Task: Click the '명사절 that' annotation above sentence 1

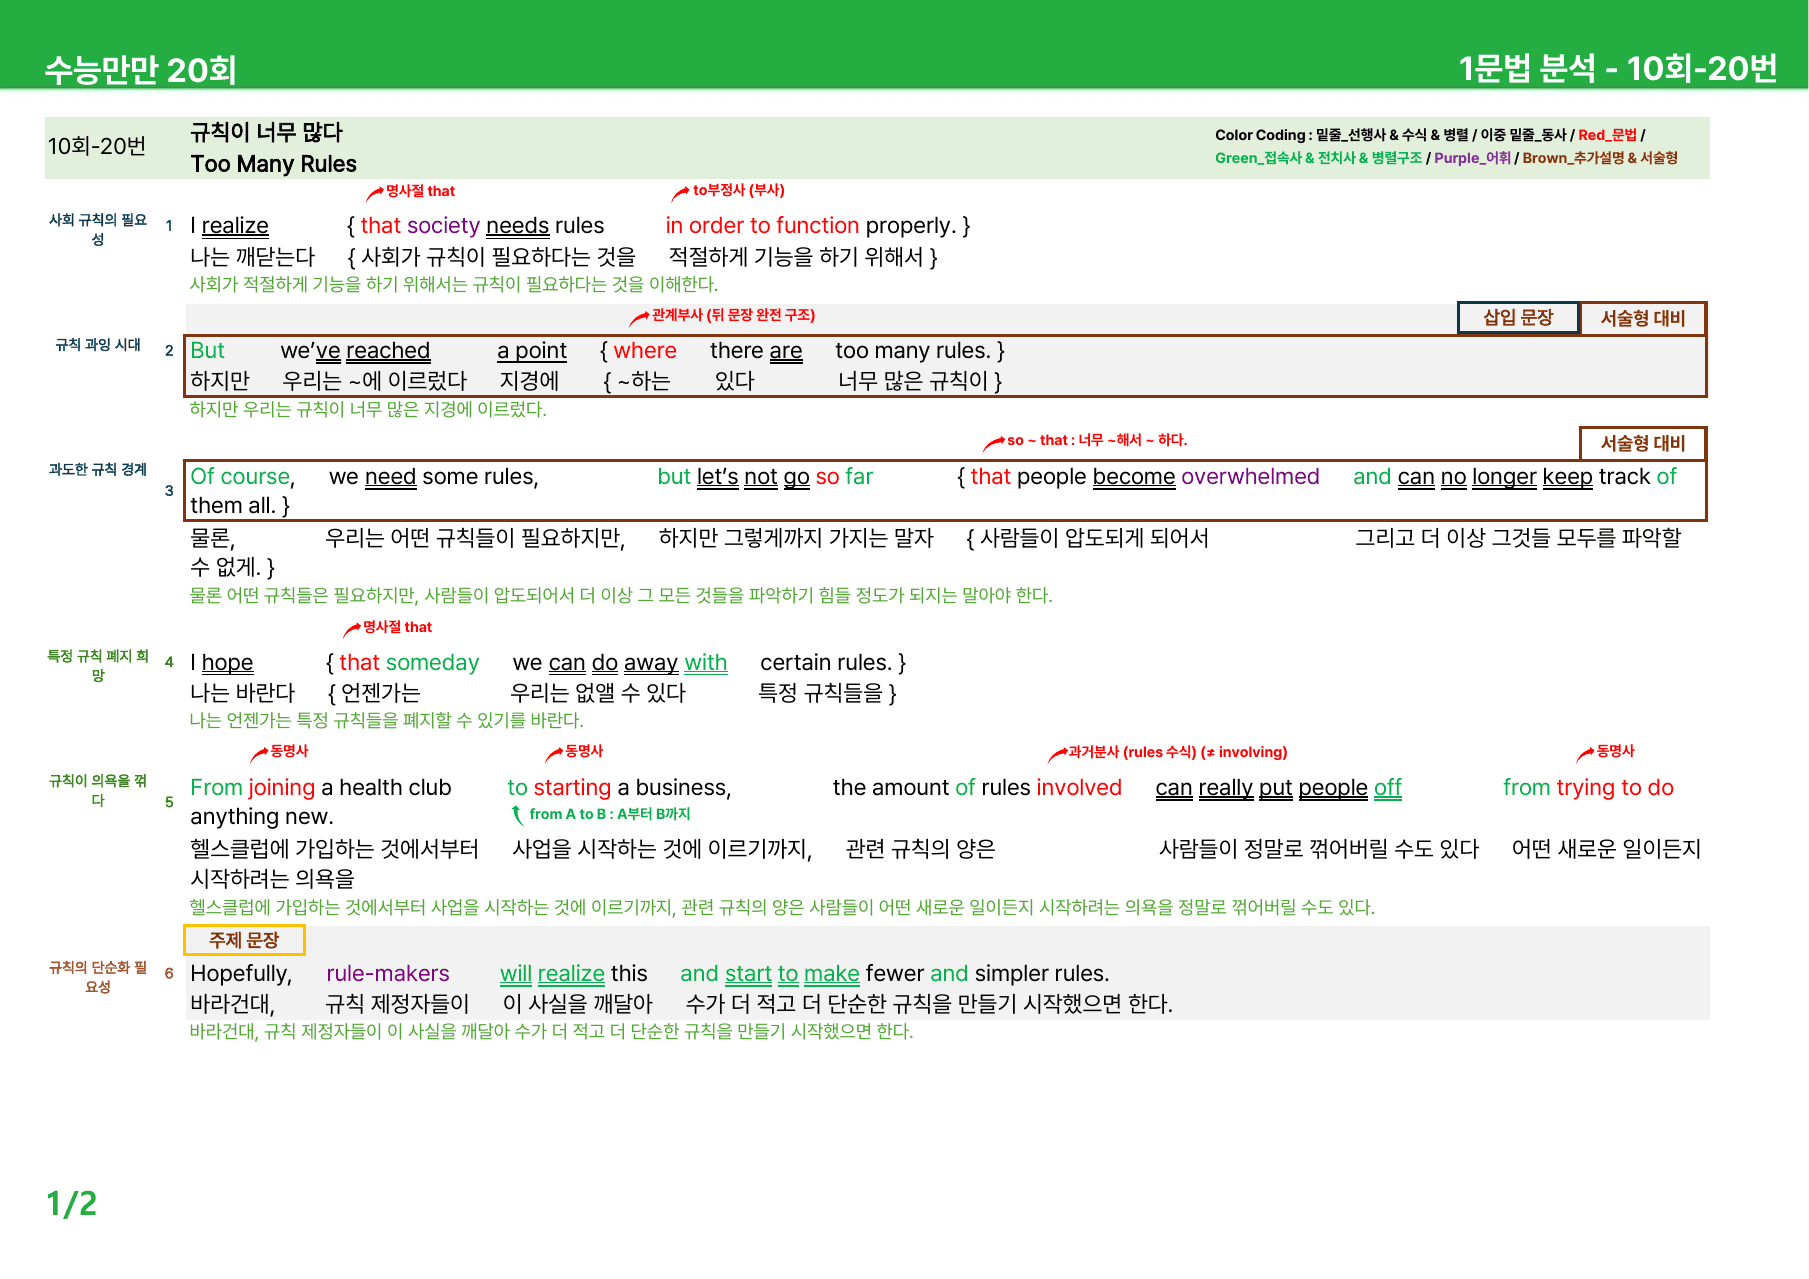Action: (420, 191)
